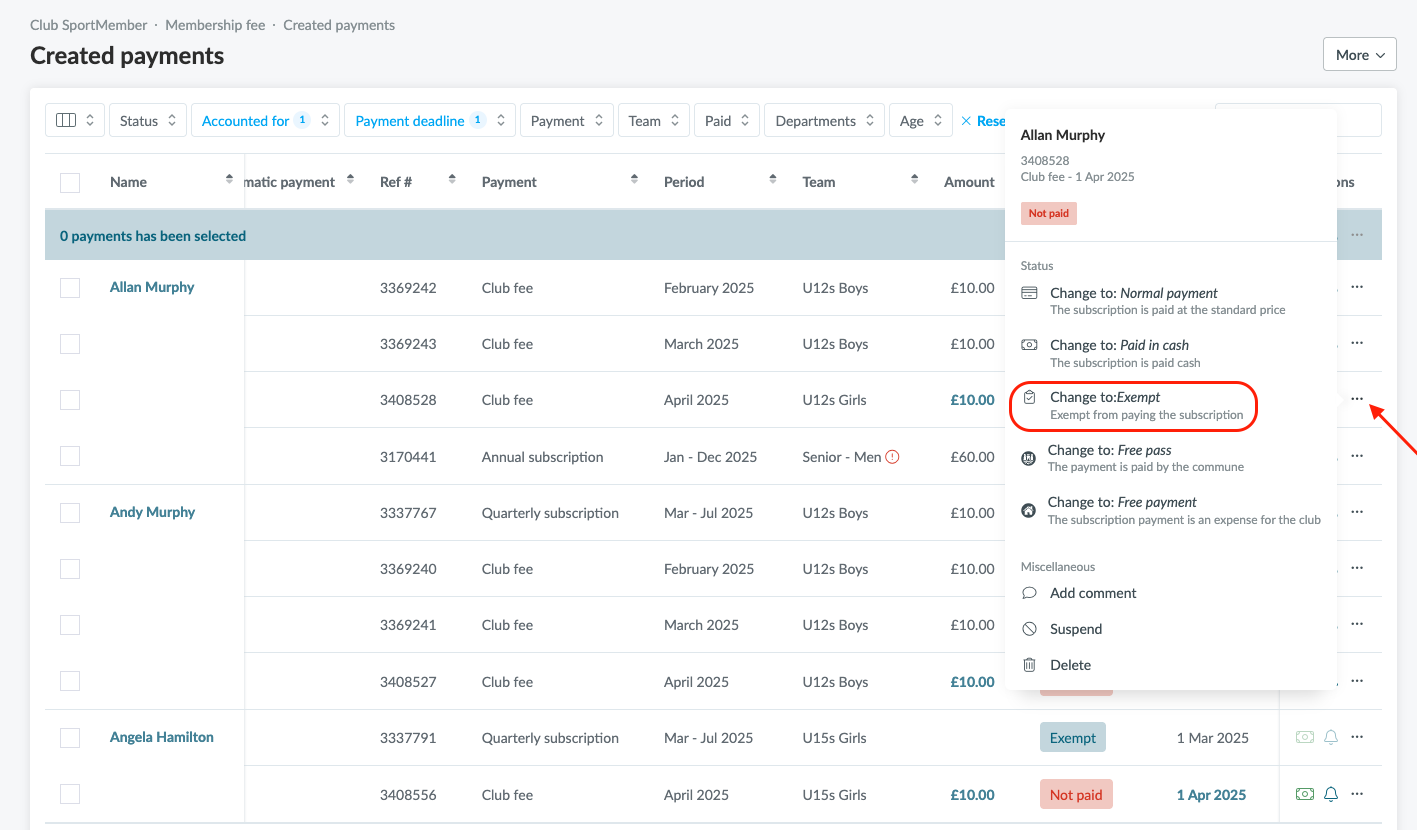Viewport: 1417px width, 830px height.
Task: Choose Change to: Exempt in the menu
Action: [x=1133, y=405]
